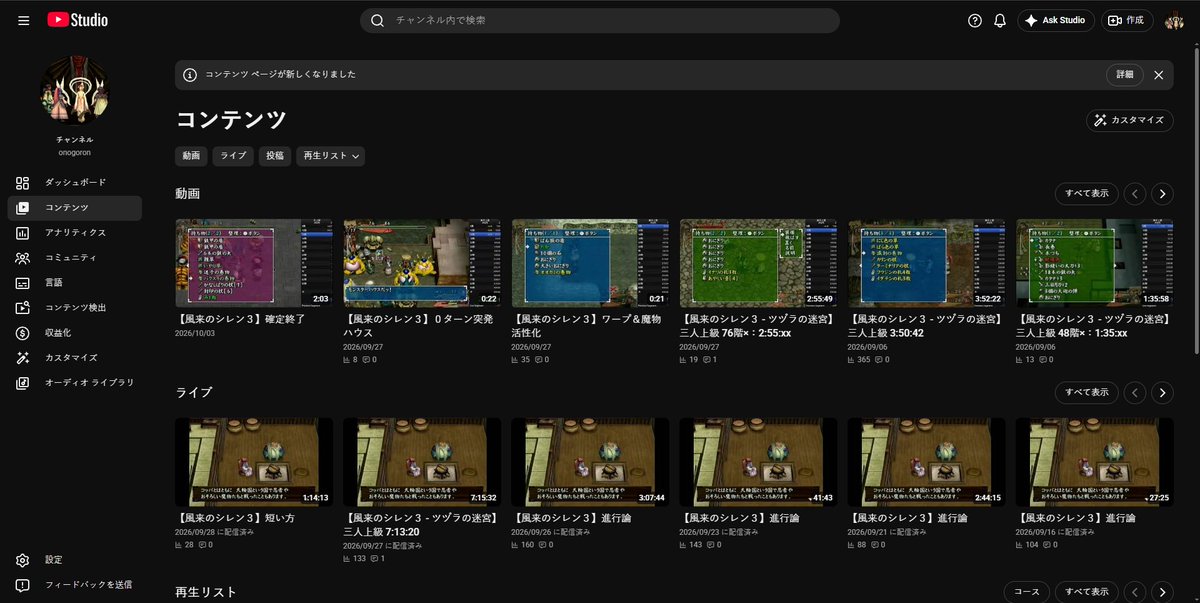
Task: Open the 3:52:22 video thumbnail
Action: (x=926, y=263)
